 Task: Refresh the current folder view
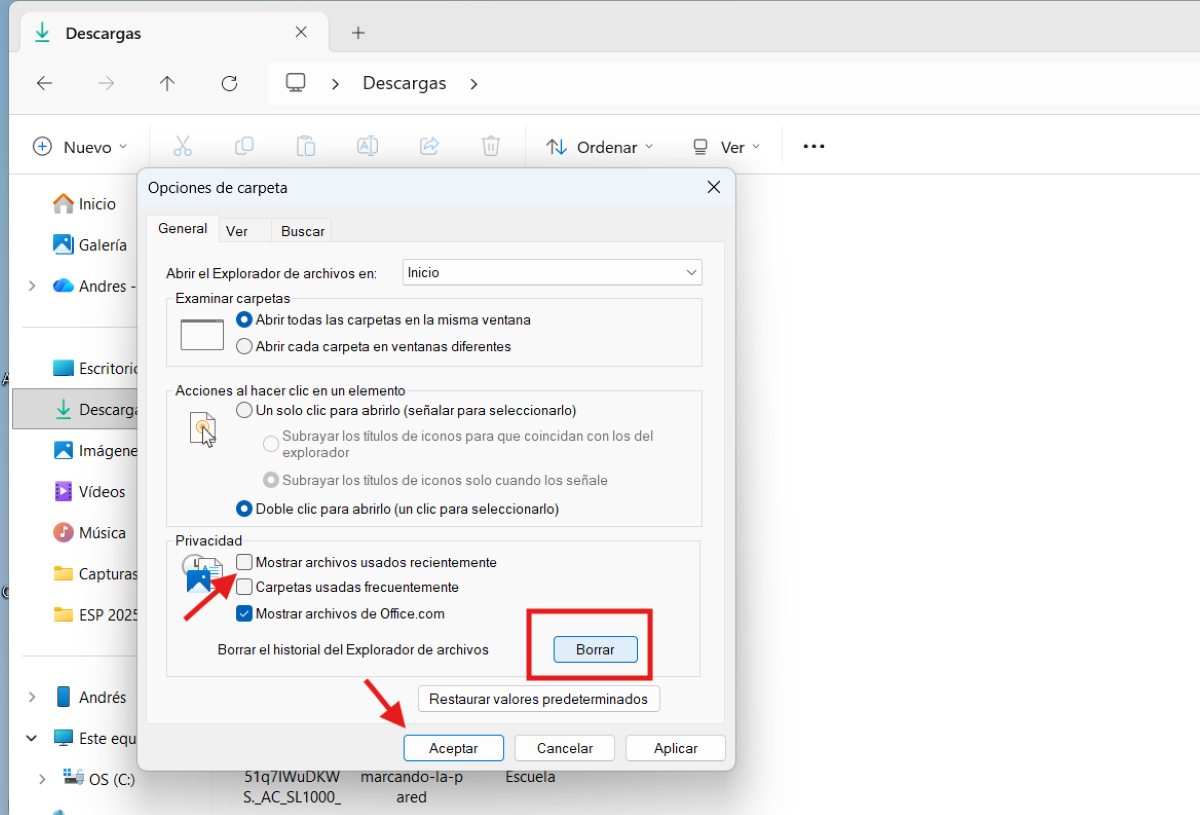tap(228, 83)
